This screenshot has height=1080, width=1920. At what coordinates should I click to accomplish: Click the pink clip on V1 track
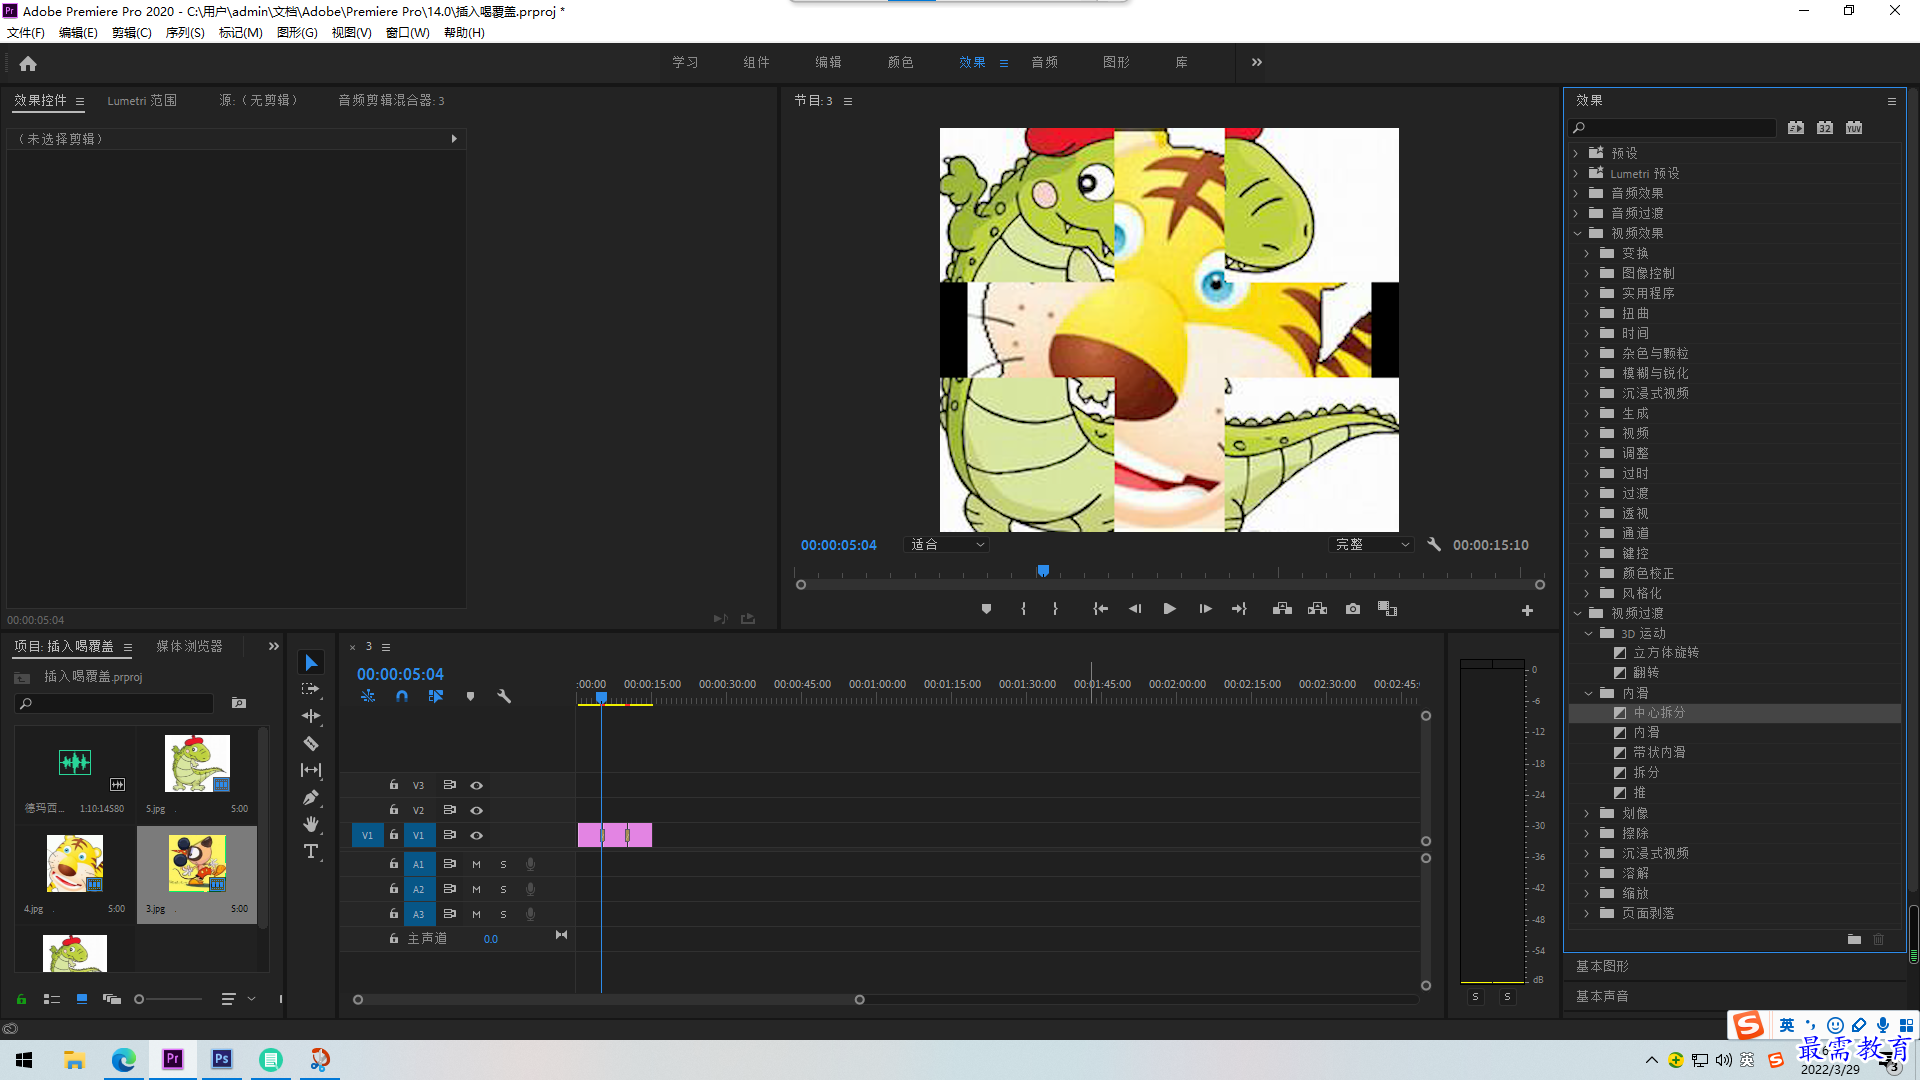(x=615, y=835)
